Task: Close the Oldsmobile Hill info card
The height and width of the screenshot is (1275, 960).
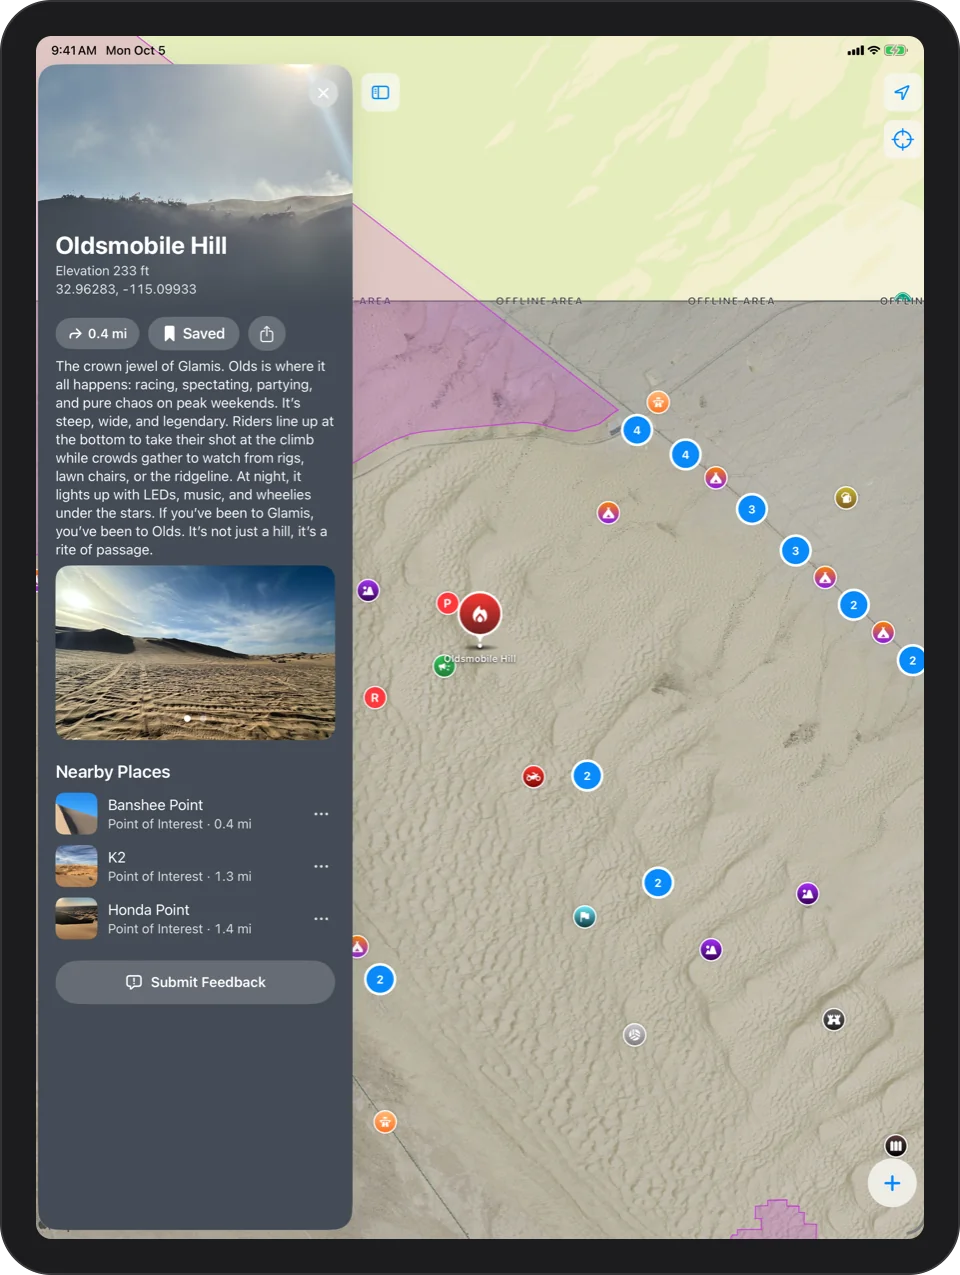Action: (x=323, y=93)
